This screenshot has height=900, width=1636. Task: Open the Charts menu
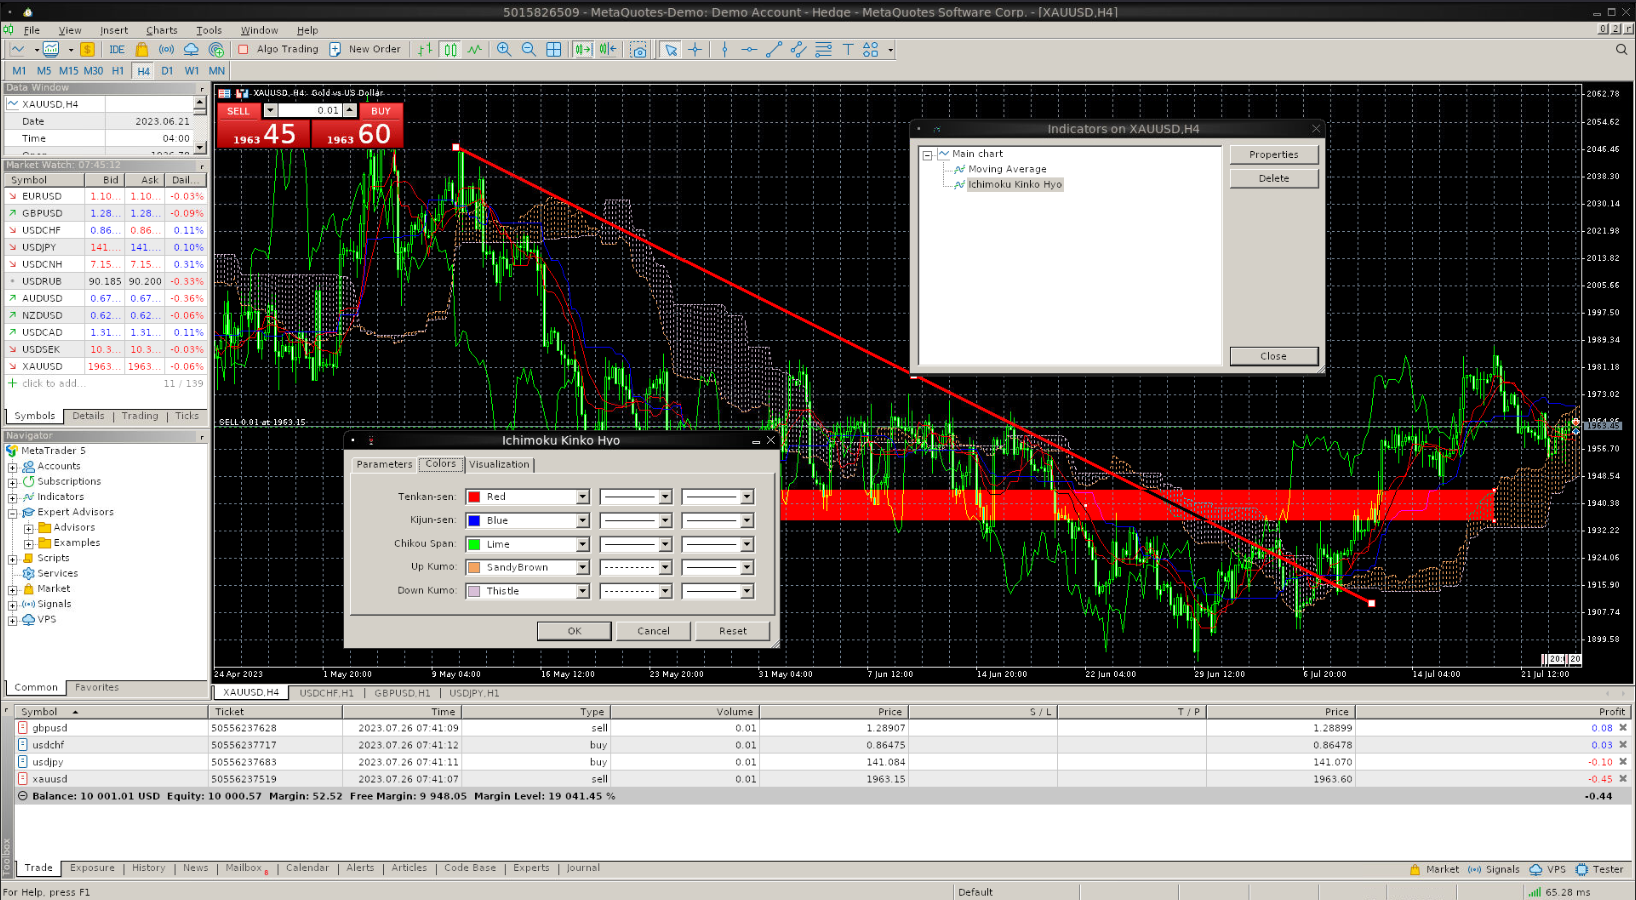coord(161,30)
